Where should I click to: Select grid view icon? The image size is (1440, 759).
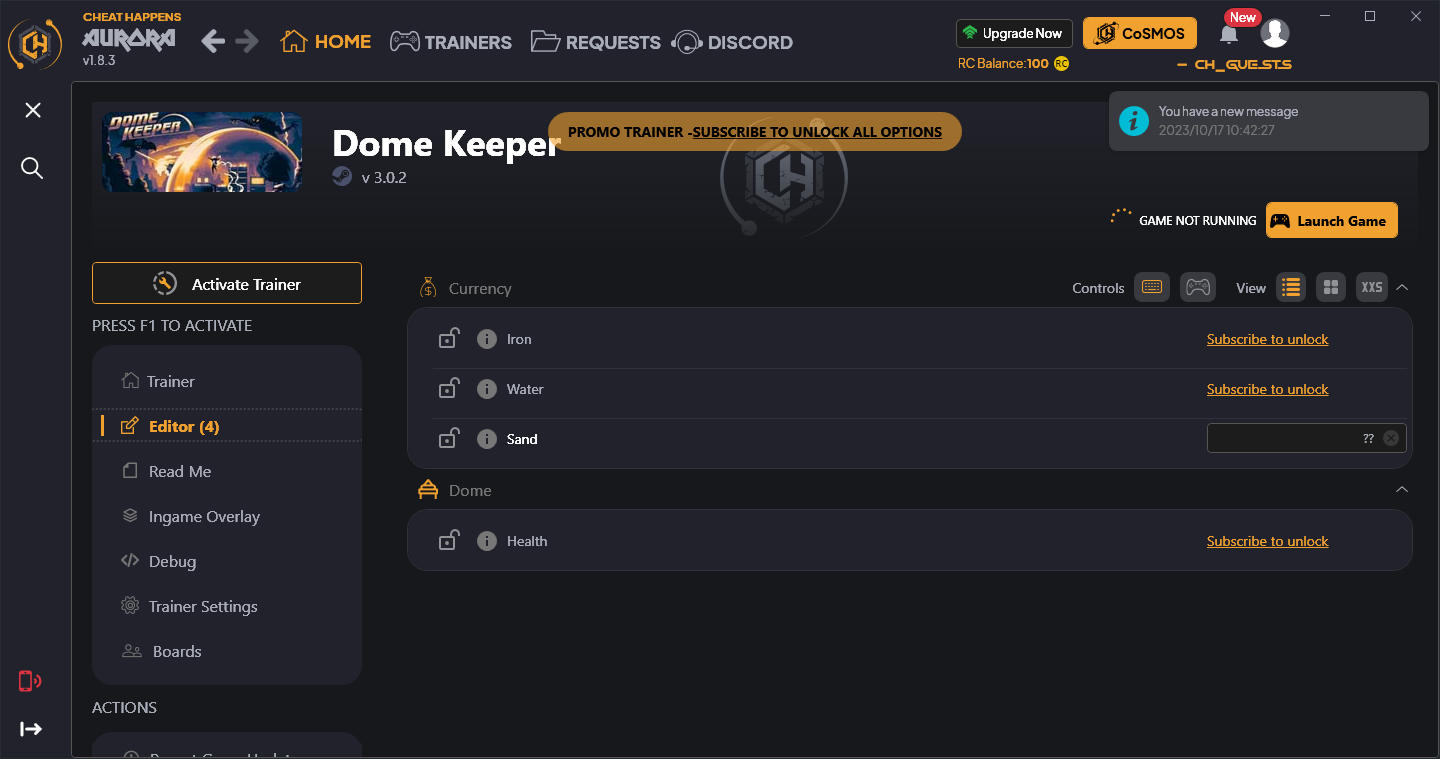(1331, 287)
